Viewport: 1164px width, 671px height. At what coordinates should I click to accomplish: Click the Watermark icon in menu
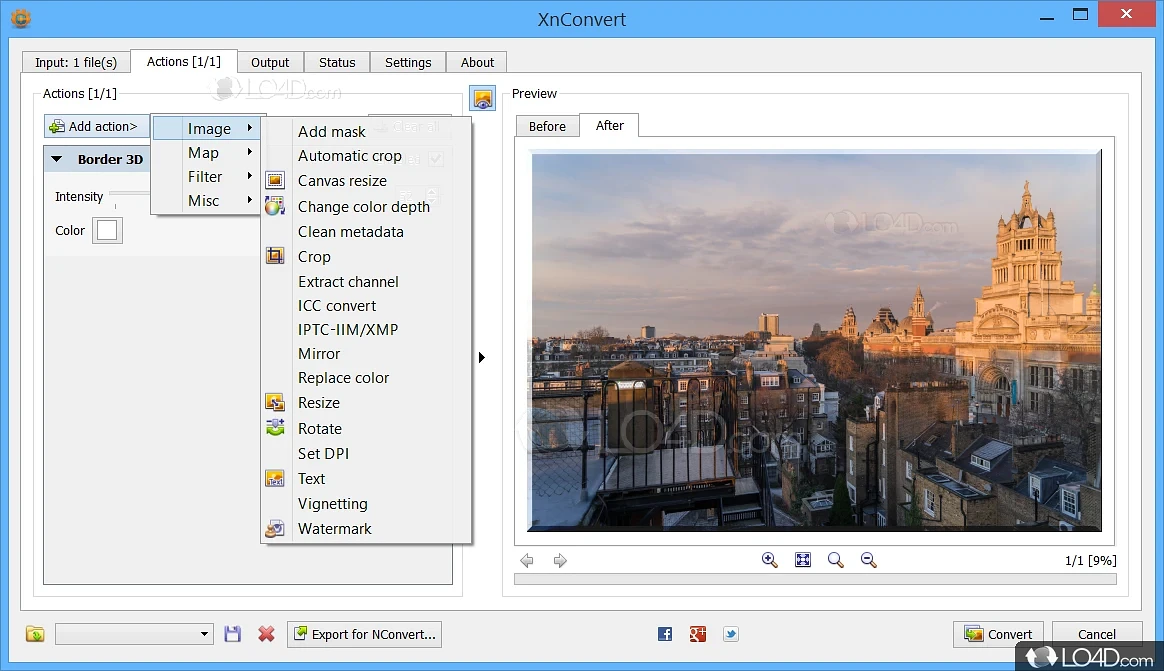point(275,528)
